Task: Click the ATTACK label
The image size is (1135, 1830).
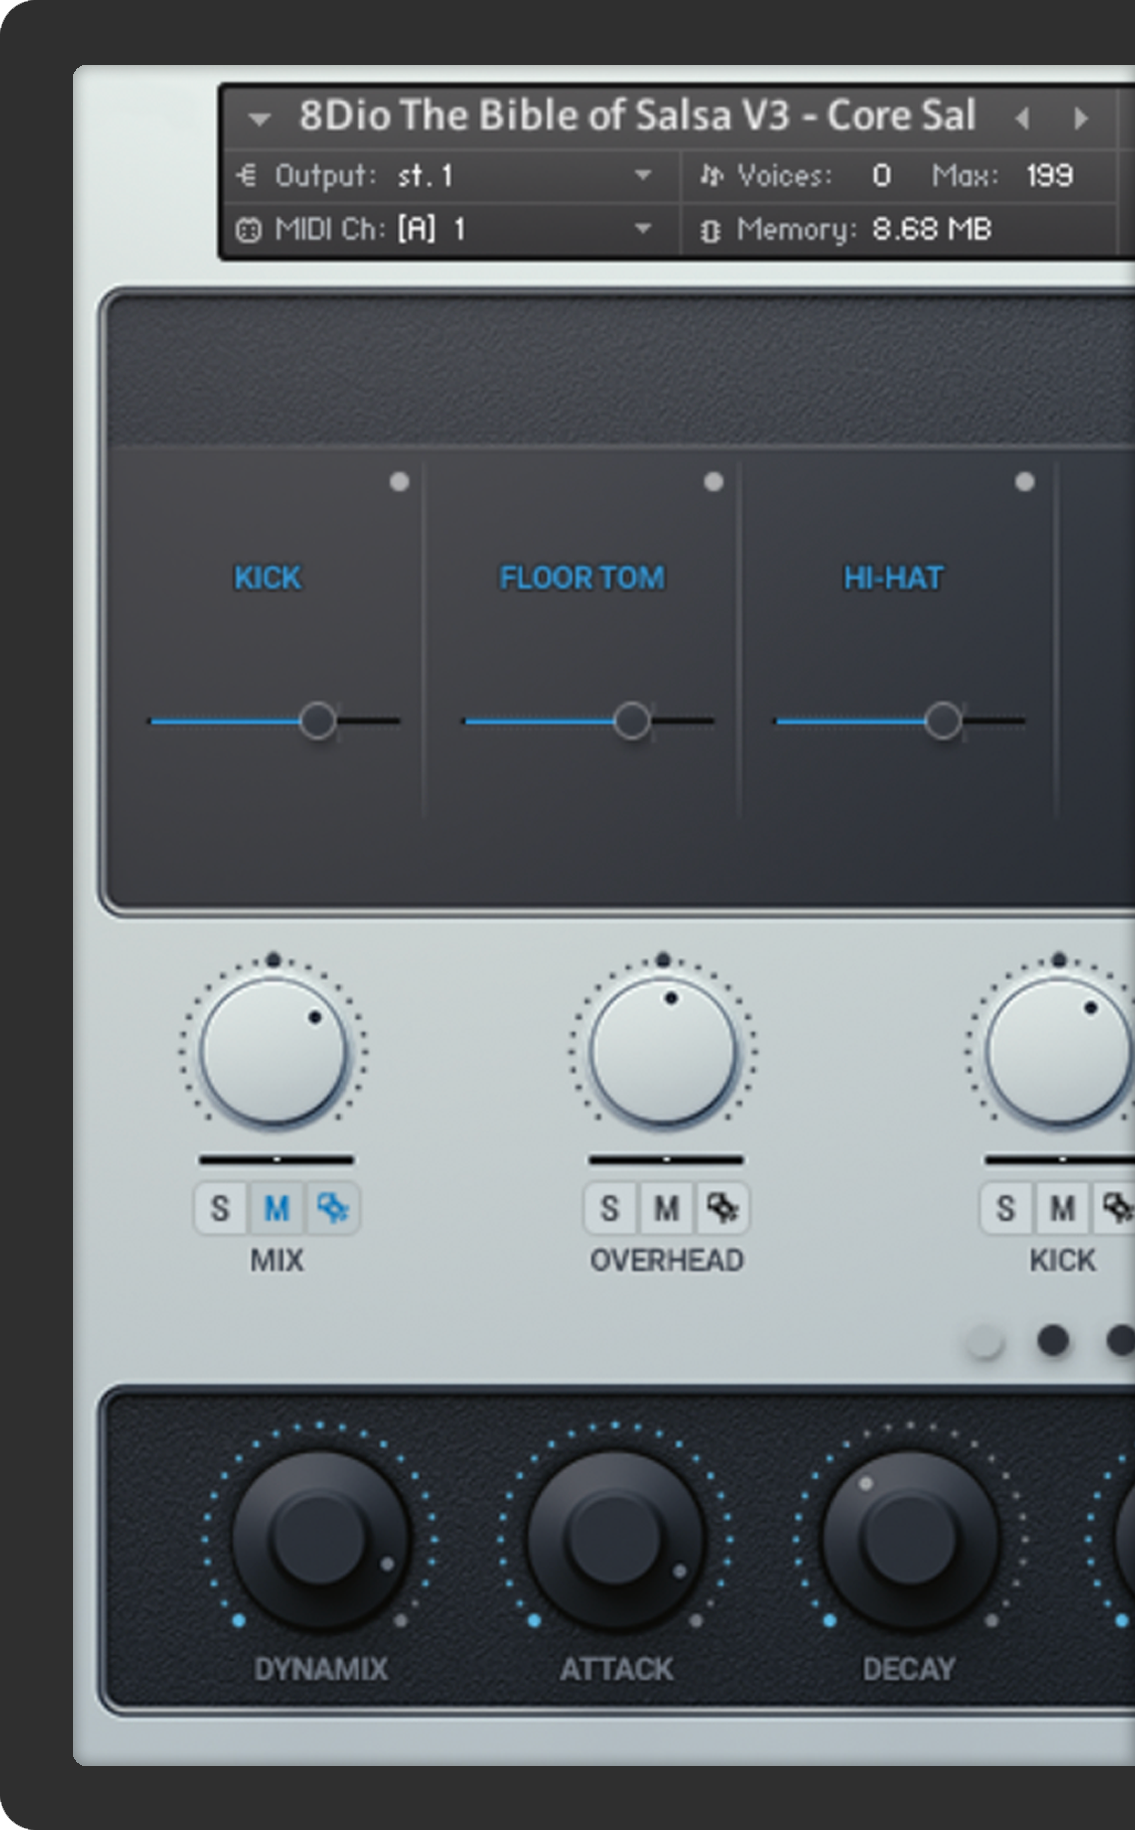Action: coord(617,1669)
